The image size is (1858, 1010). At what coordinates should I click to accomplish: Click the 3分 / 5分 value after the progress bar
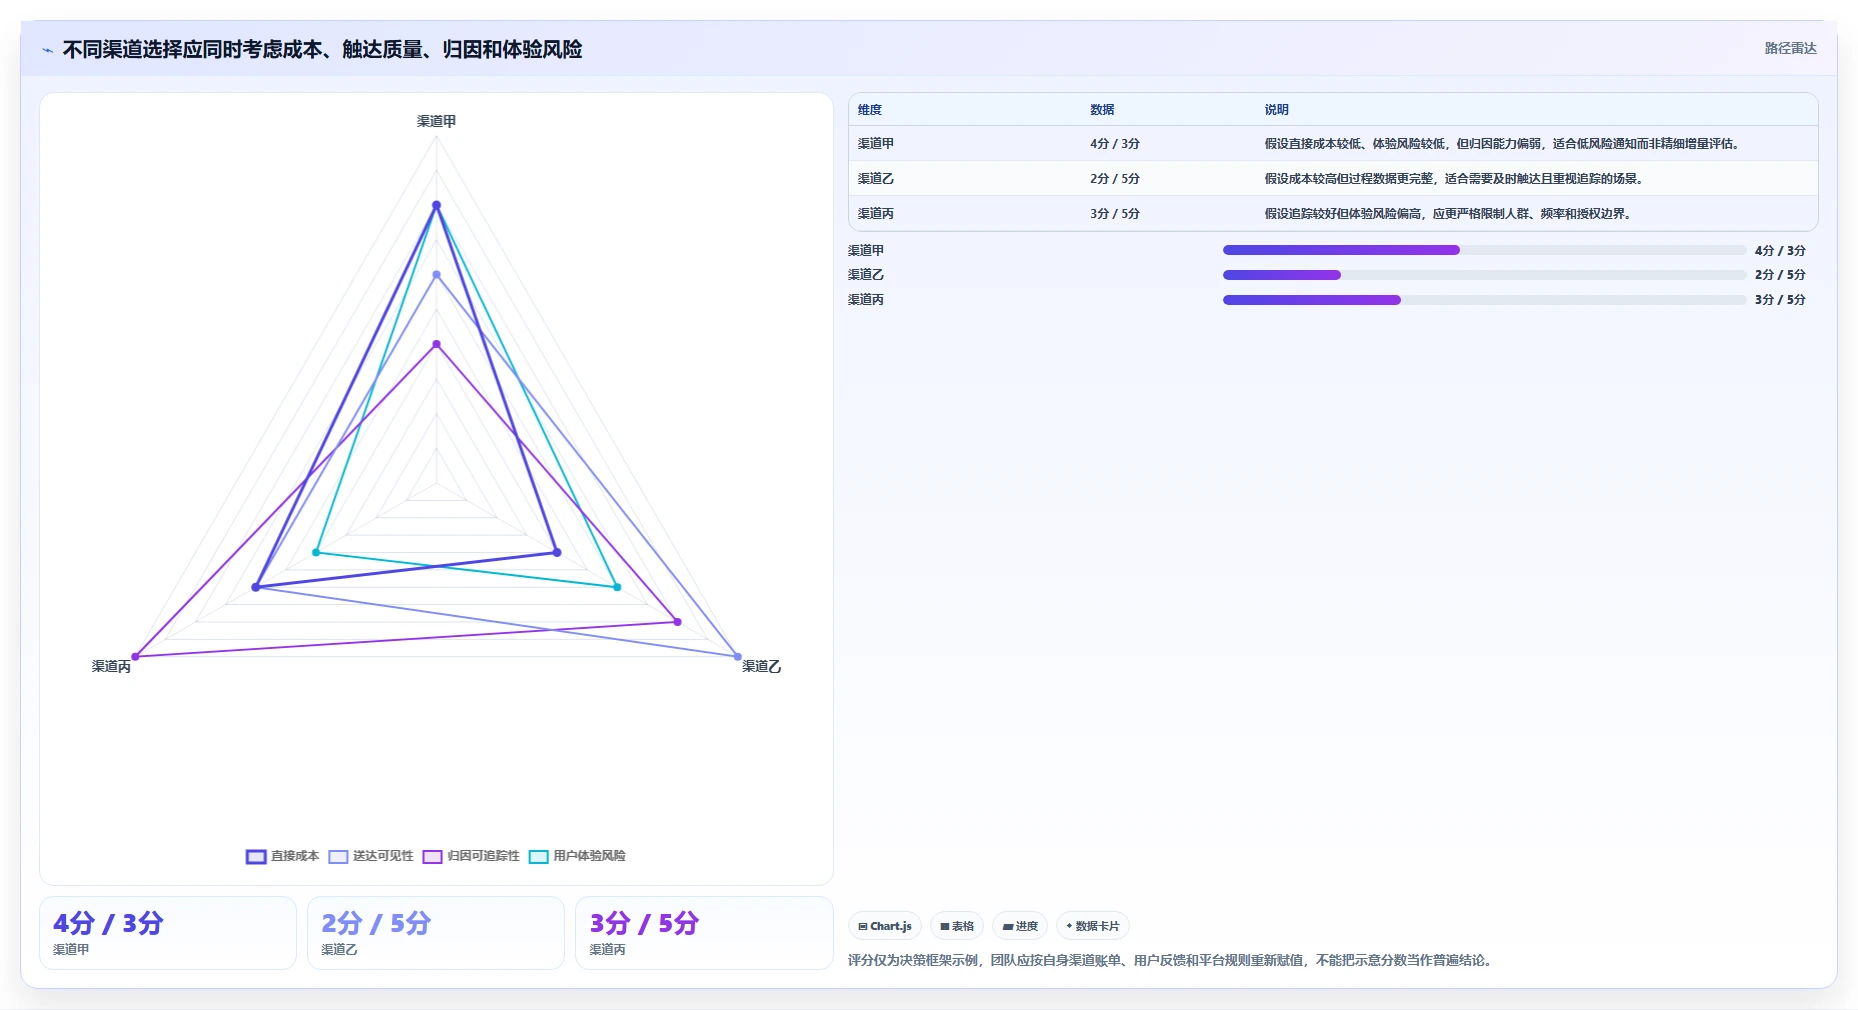click(x=1780, y=300)
